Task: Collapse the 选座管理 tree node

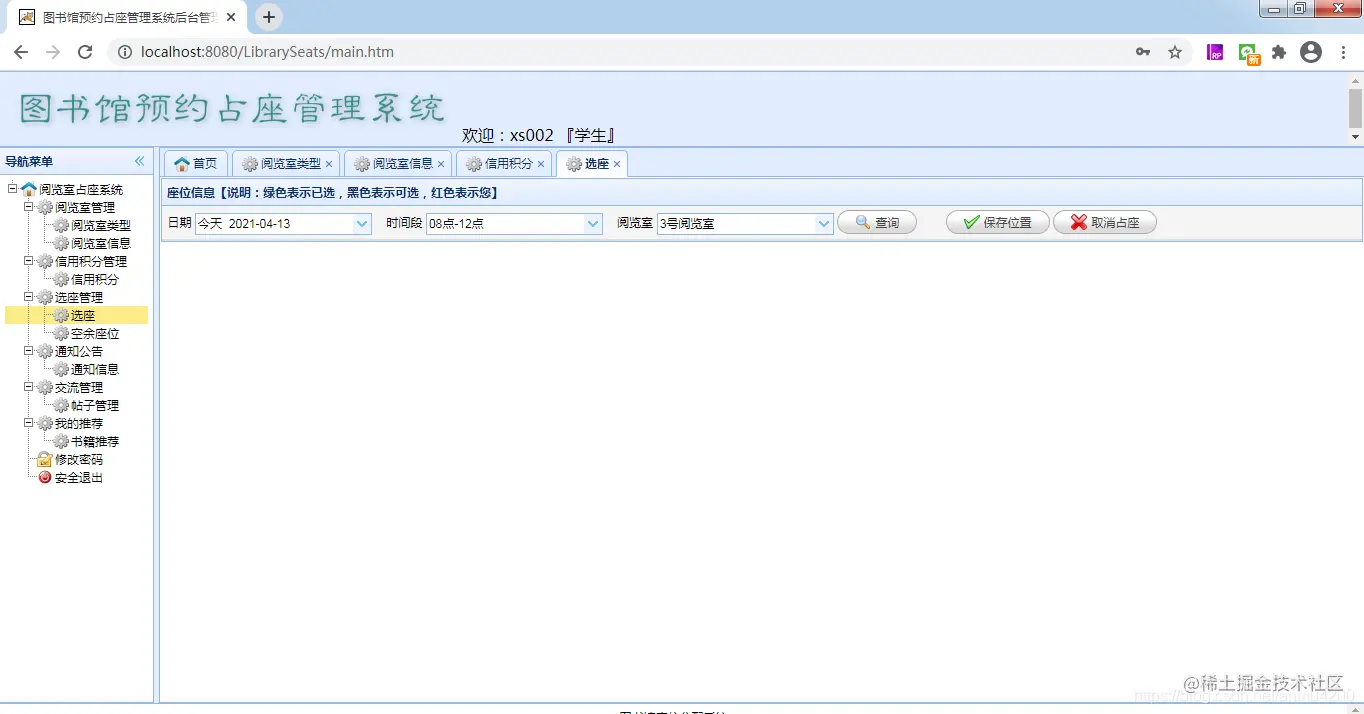Action: point(28,297)
